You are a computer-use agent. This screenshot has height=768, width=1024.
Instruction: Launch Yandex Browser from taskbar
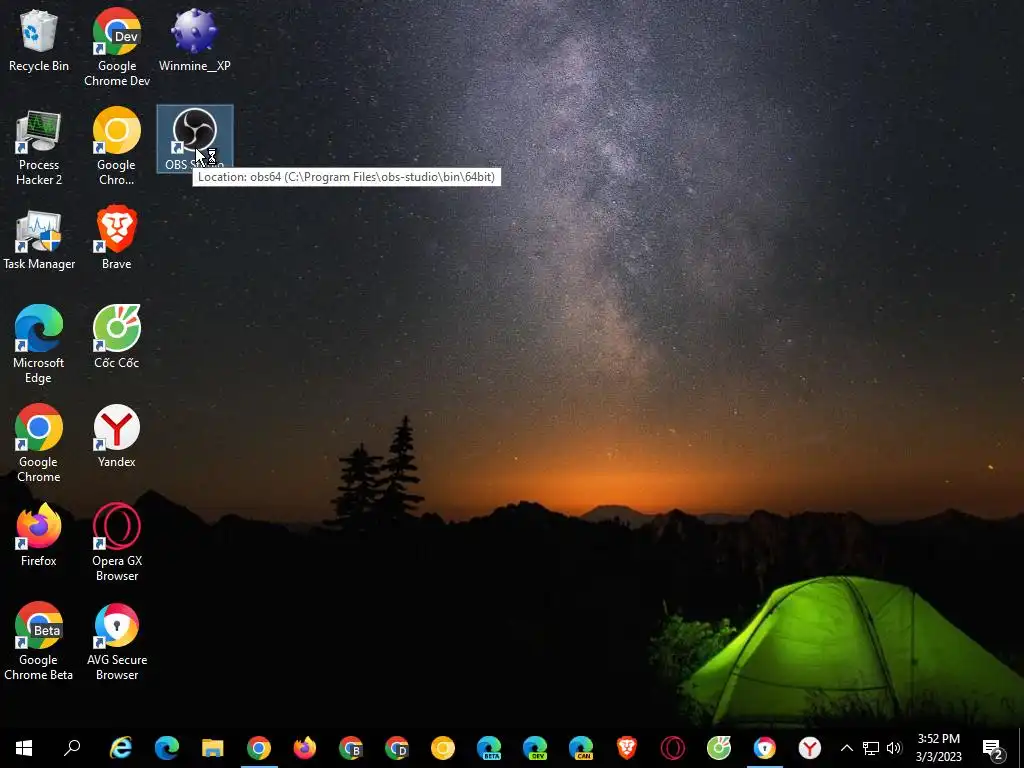(810, 748)
